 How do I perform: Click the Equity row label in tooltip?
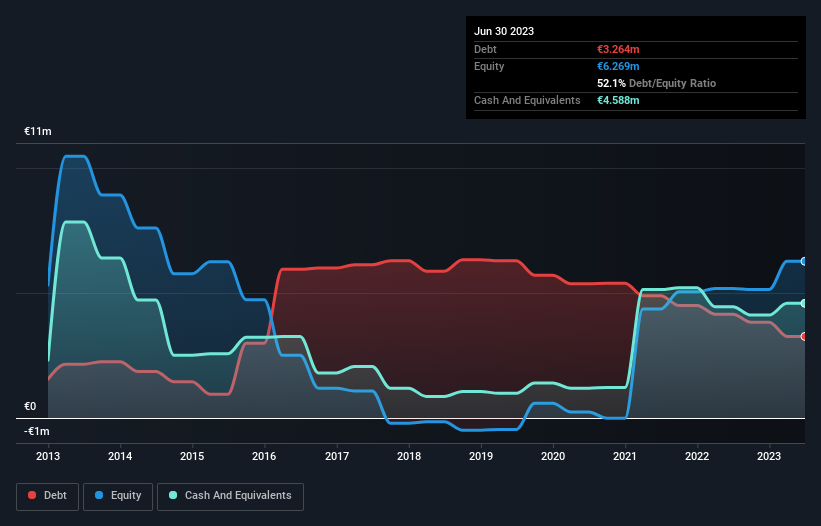tap(489, 66)
